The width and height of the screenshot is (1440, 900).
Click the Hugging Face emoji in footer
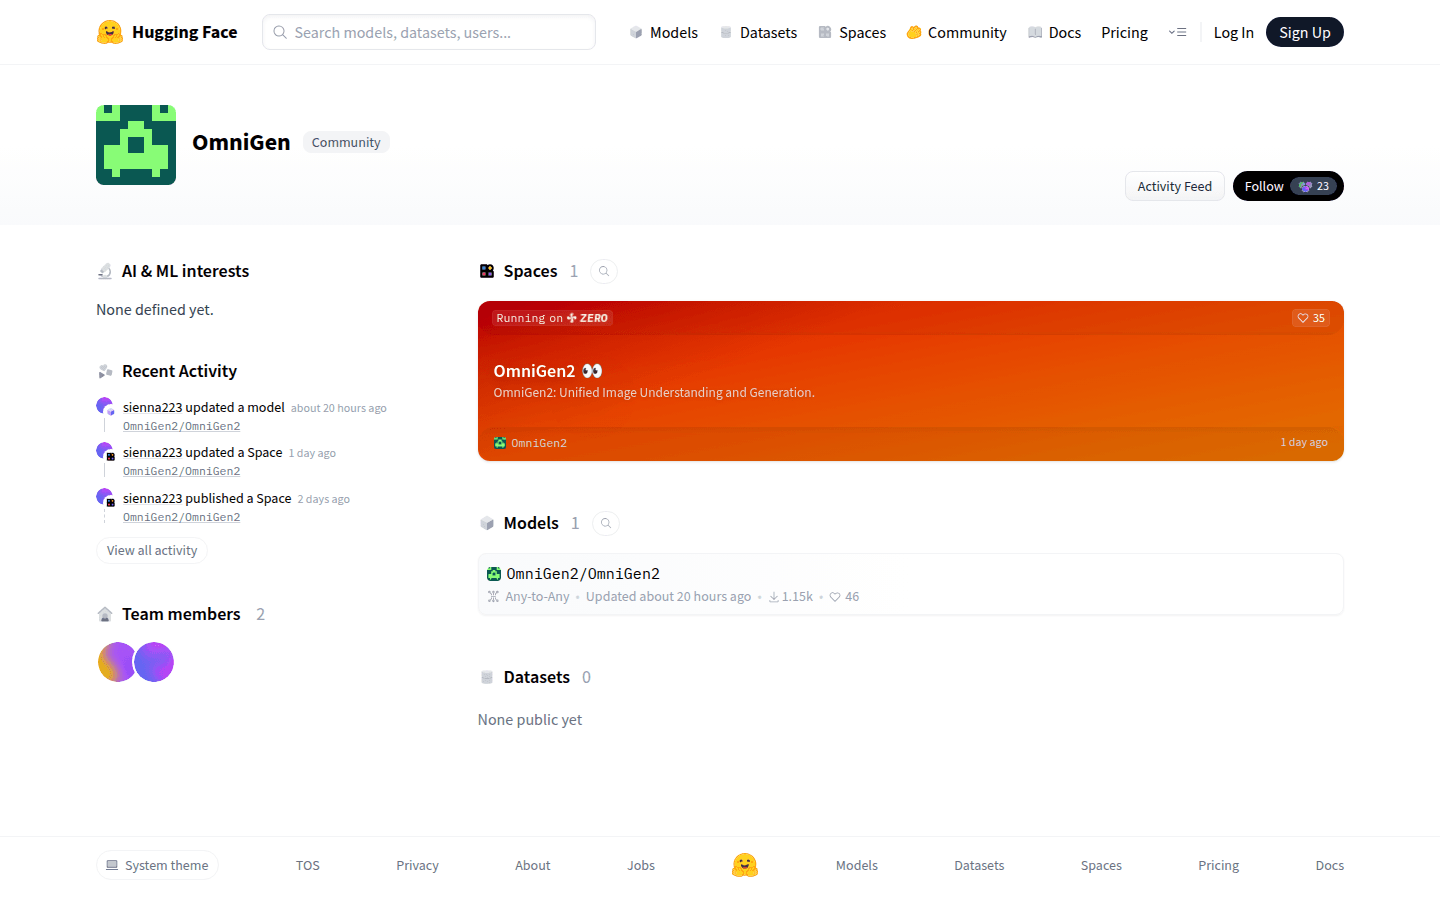click(744, 865)
